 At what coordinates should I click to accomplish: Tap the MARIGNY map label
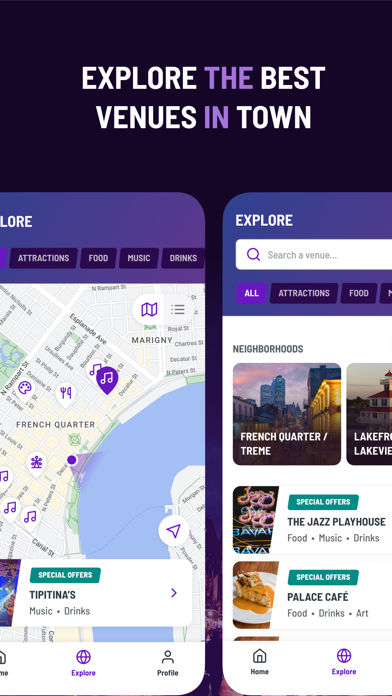[152, 340]
